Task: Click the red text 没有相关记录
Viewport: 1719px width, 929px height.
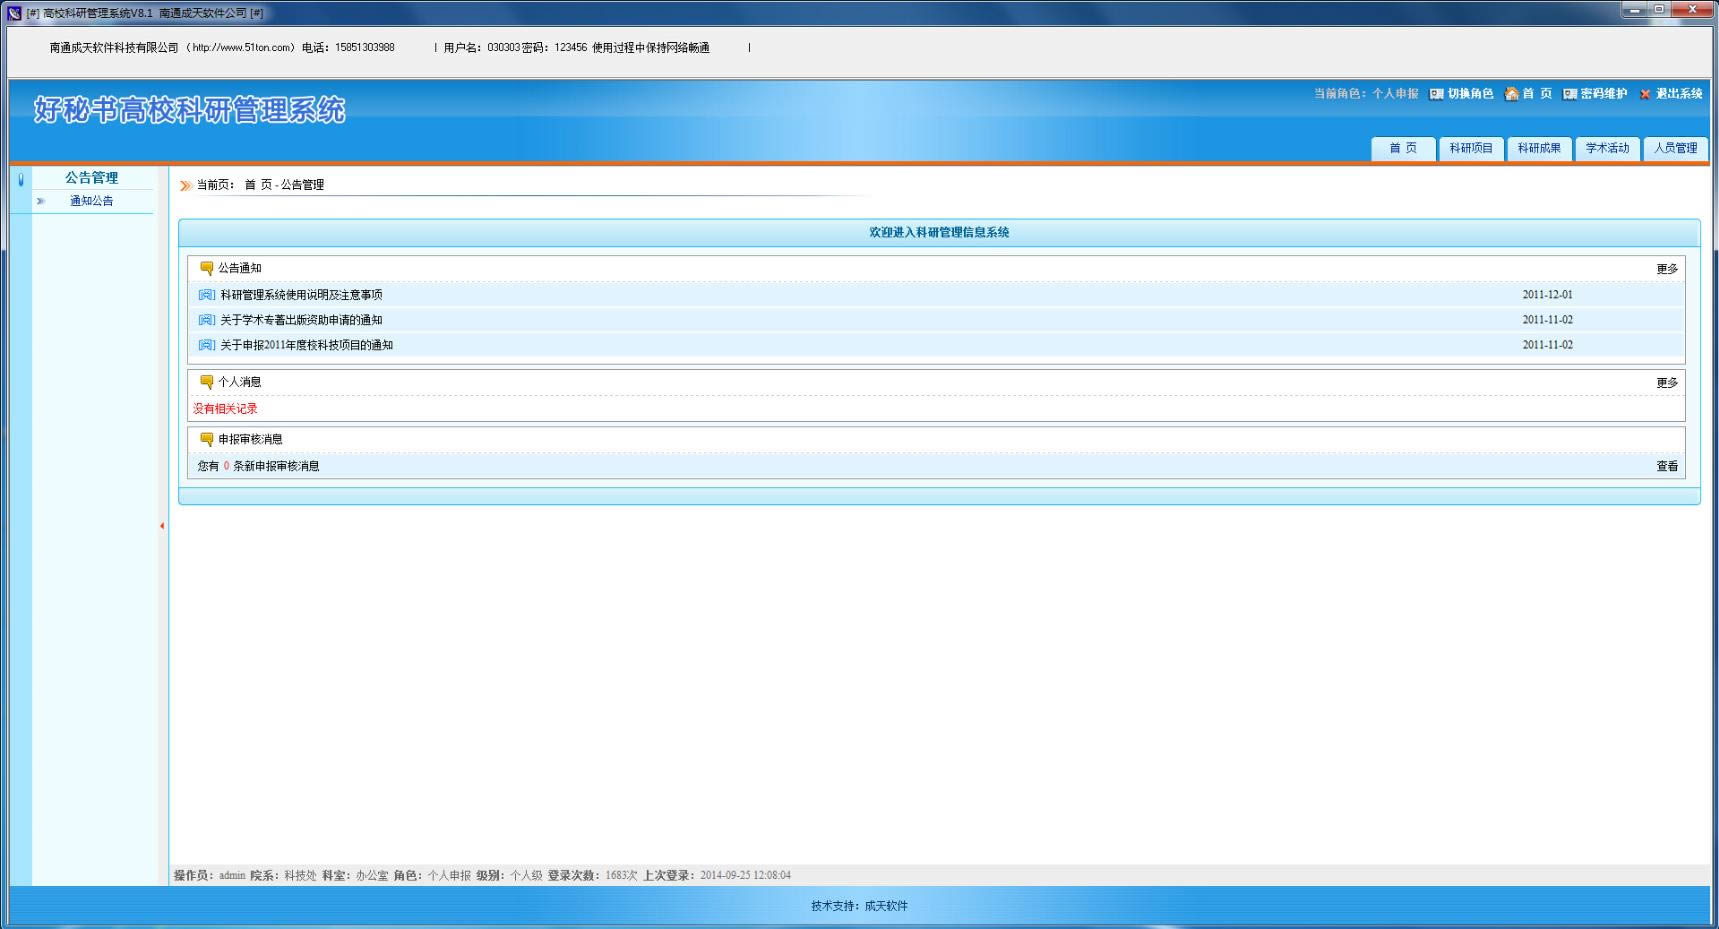Action: pos(225,409)
